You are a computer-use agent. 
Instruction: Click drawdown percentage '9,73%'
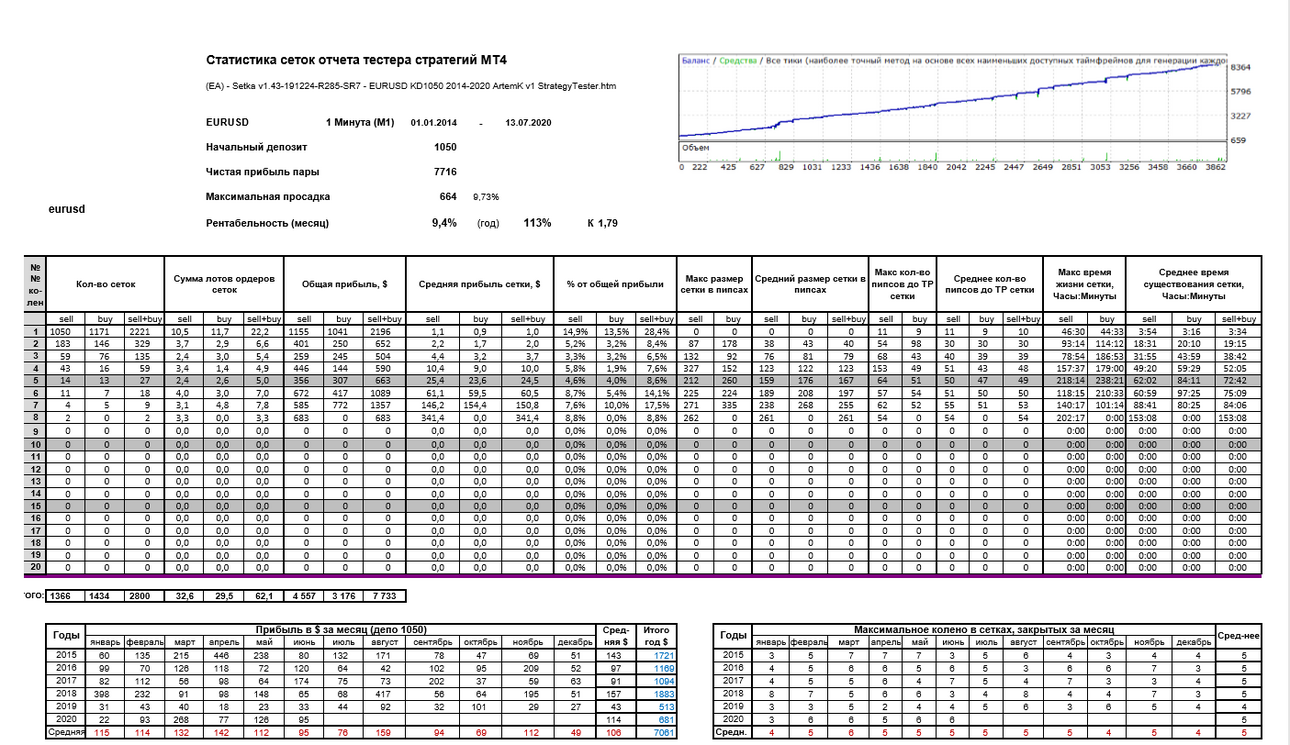pos(485,198)
